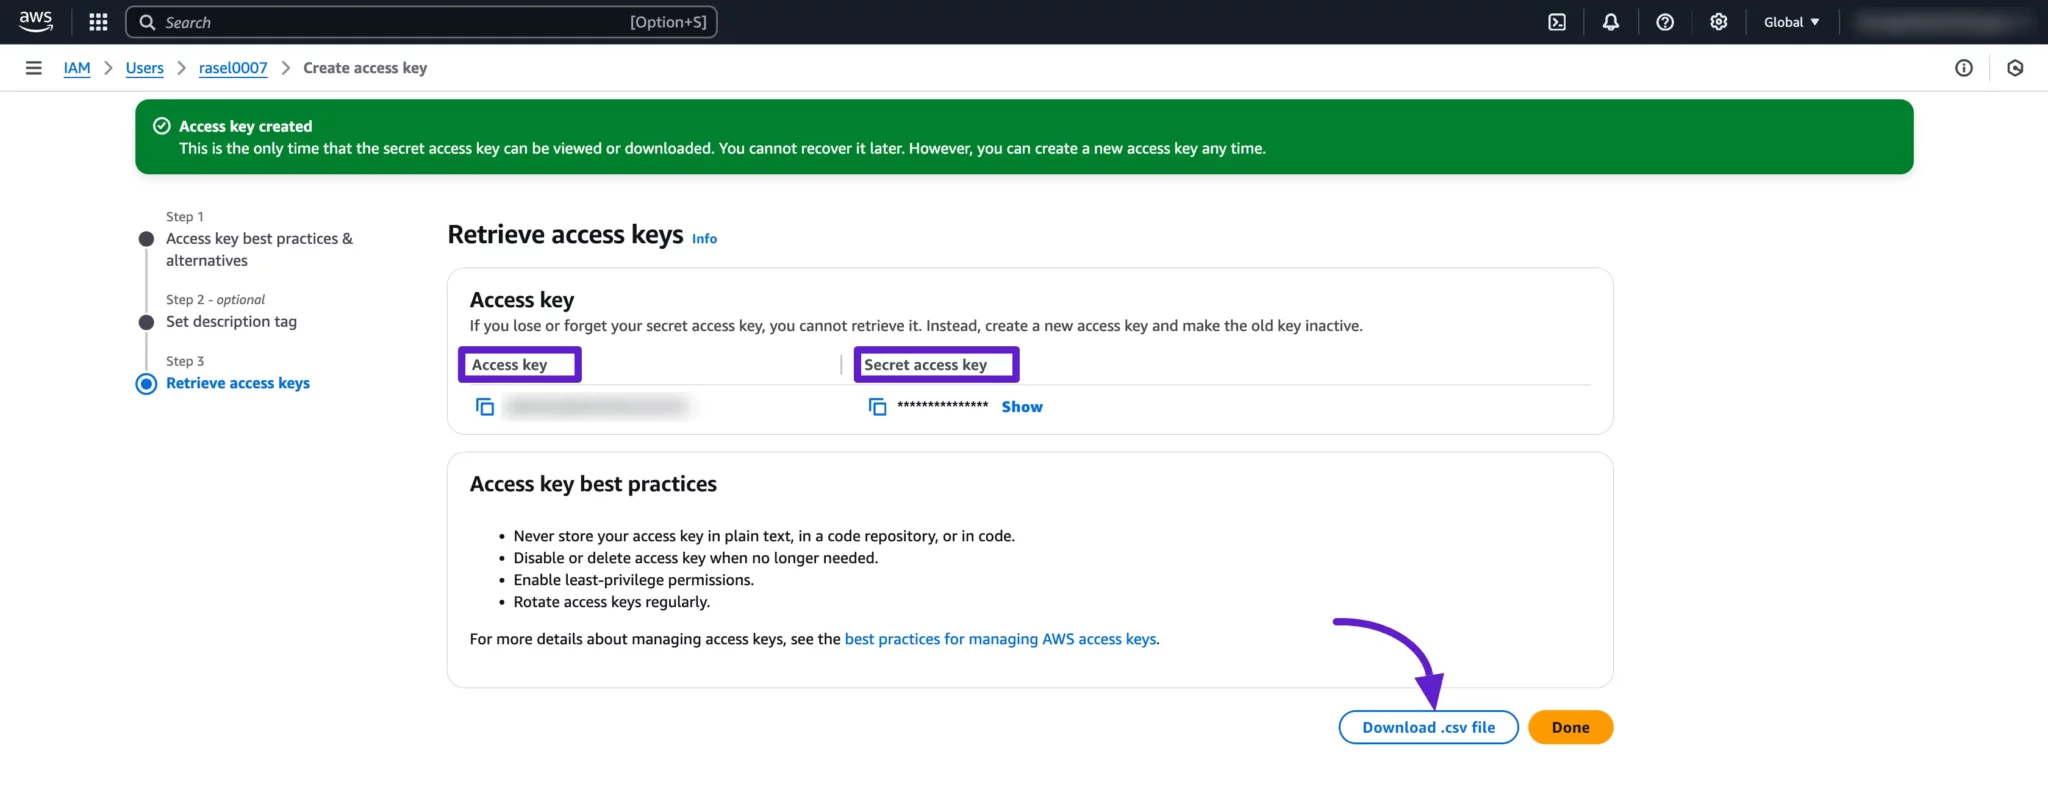Launch CloudShell from the top bar

pyautogui.click(x=1557, y=22)
